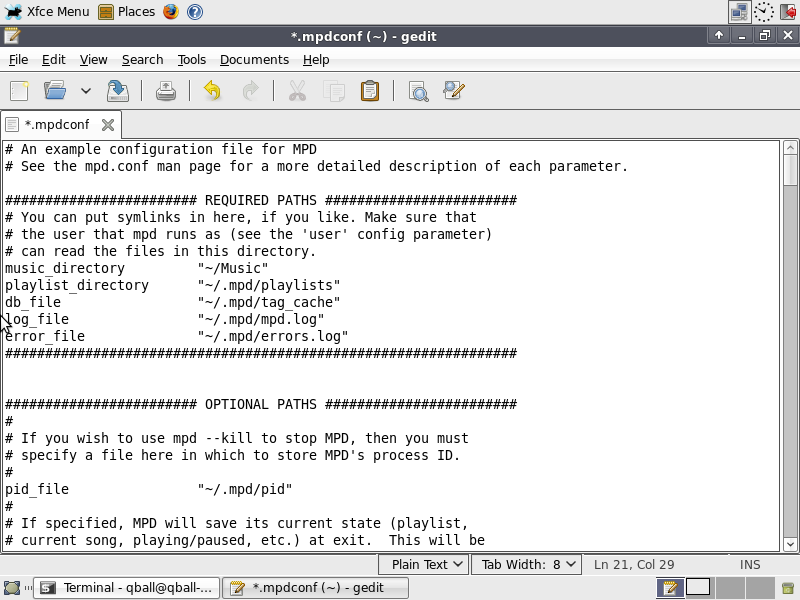This screenshot has height=600, width=800.
Task: Toggle the second workspace in pager
Action: coord(698,588)
